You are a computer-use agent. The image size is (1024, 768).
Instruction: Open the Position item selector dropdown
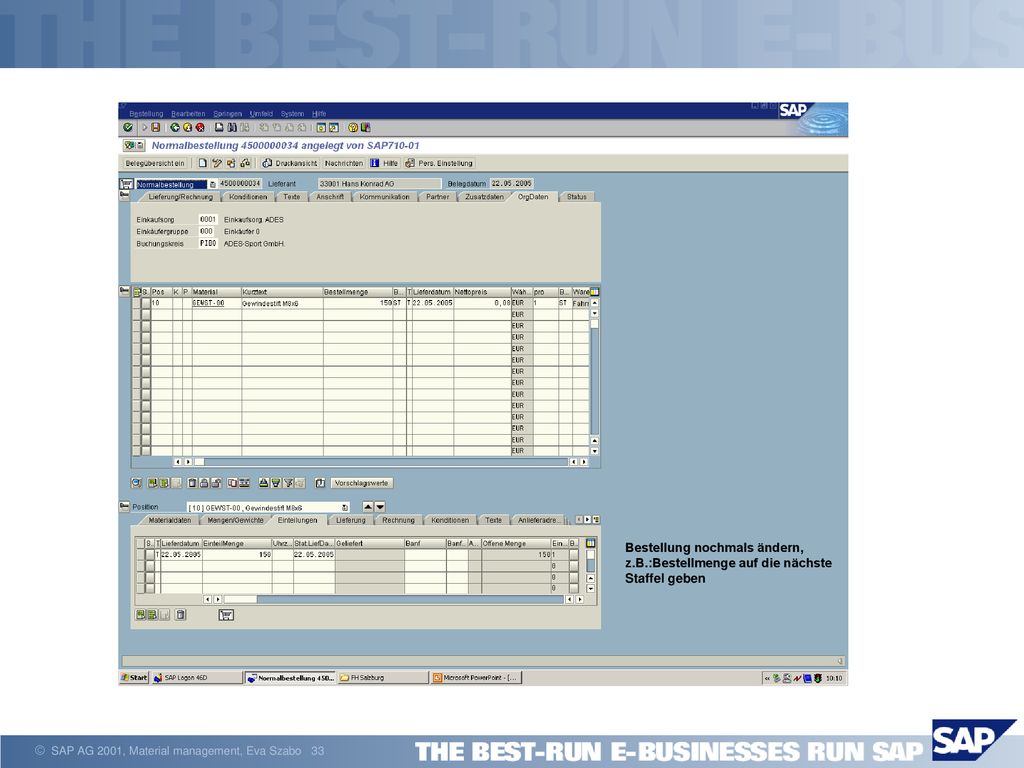[345, 507]
